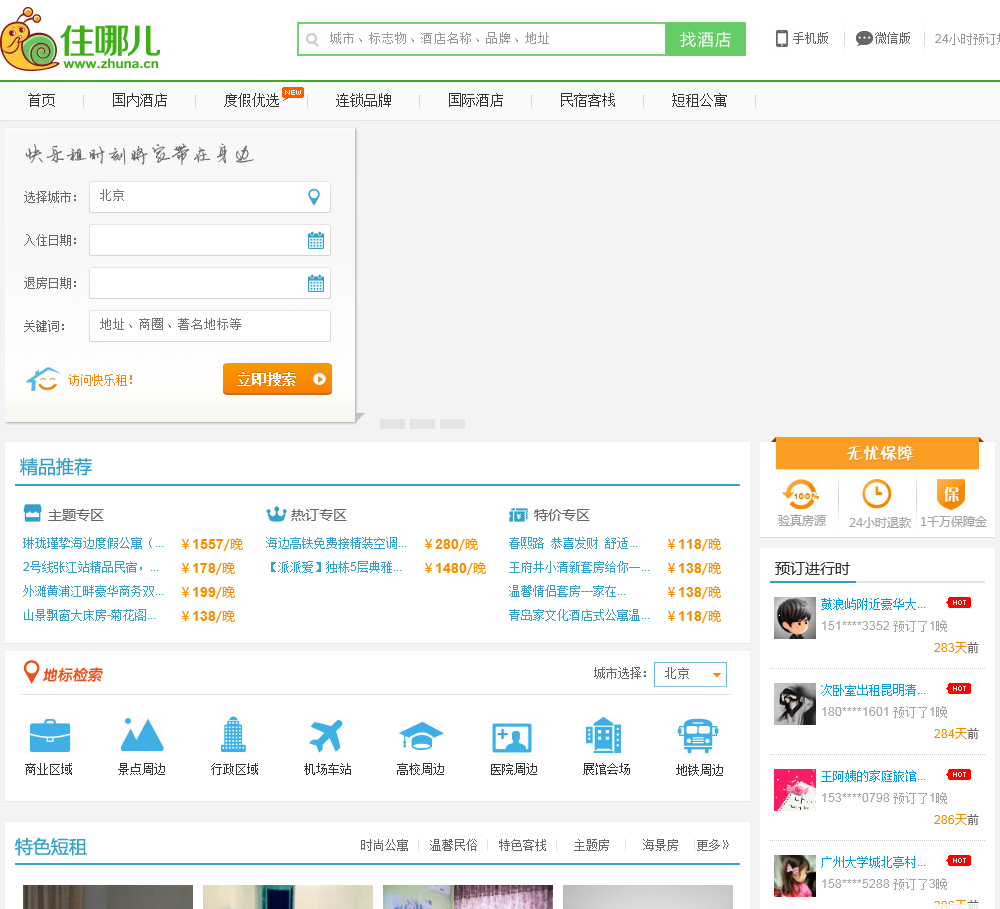Open the 微信版 chat bubble icon
Screen dimensions: 1000x909
(x=864, y=39)
